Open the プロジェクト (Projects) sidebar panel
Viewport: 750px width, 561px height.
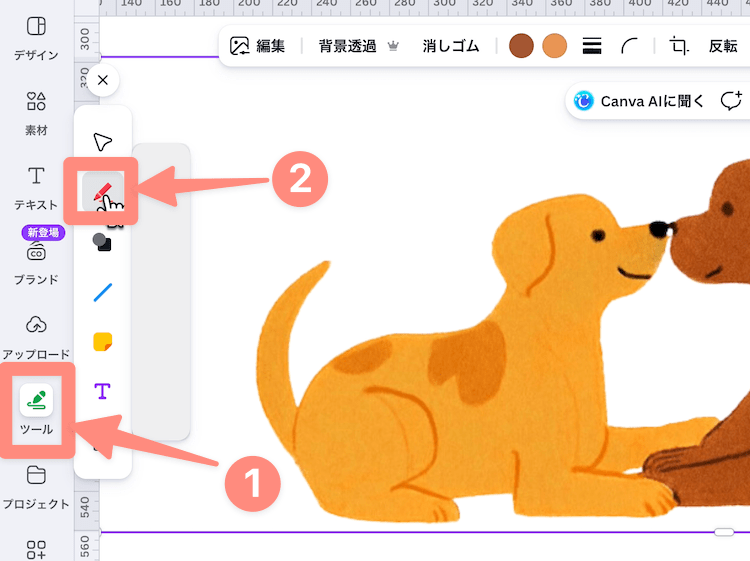pyautogui.click(x=36, y=487)
